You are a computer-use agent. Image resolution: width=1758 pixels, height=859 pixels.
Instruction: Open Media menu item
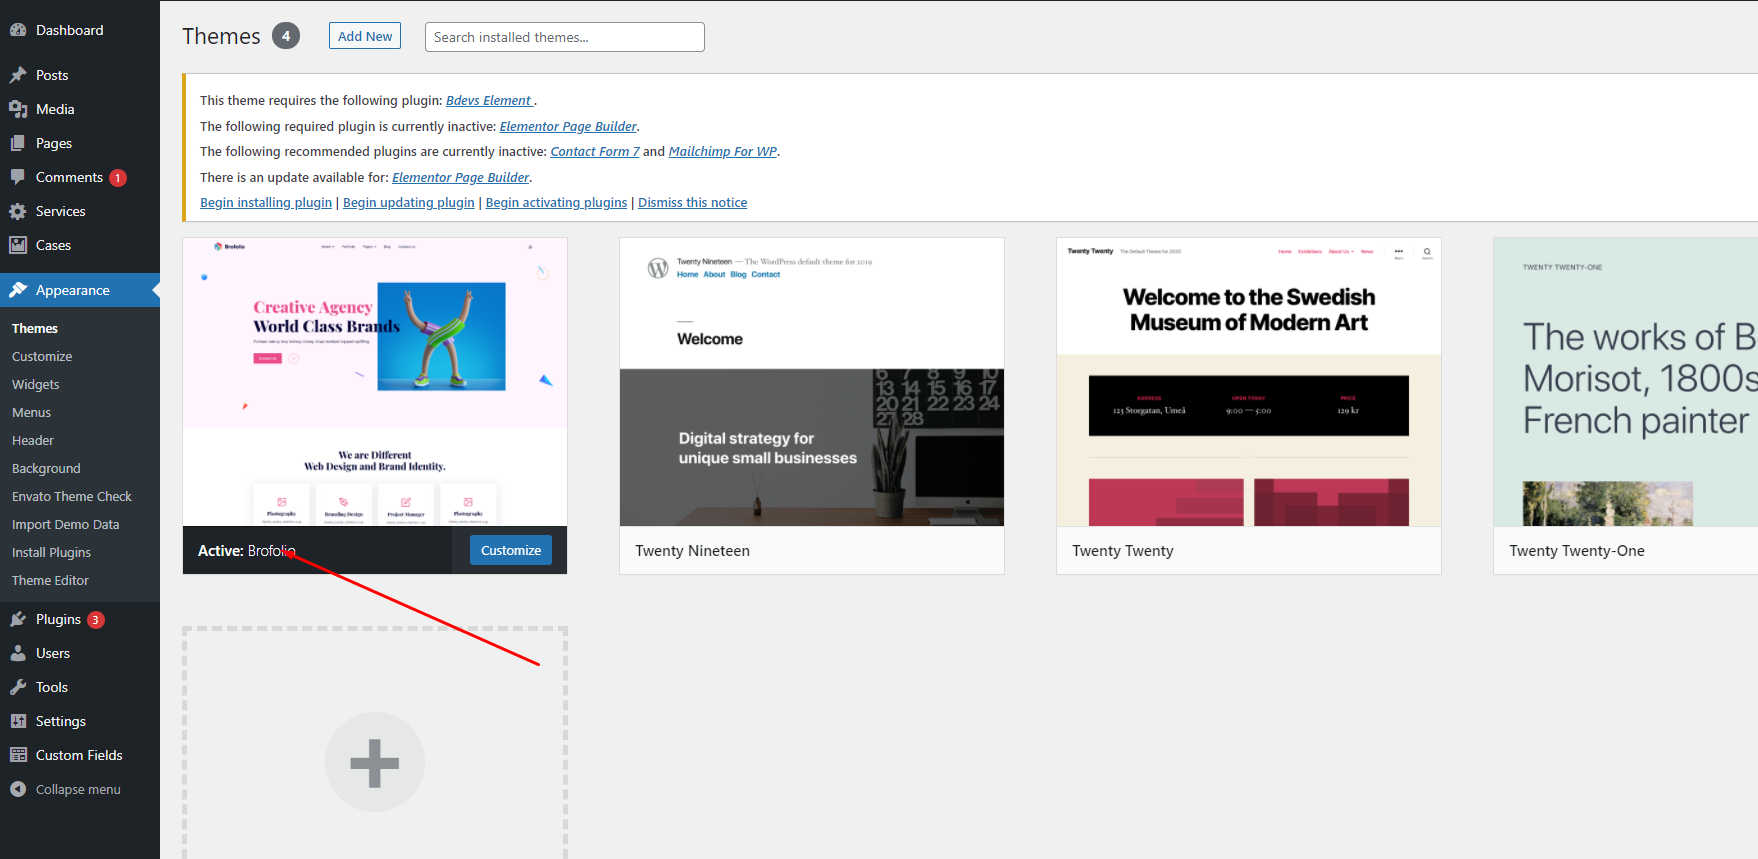[80, 109]
